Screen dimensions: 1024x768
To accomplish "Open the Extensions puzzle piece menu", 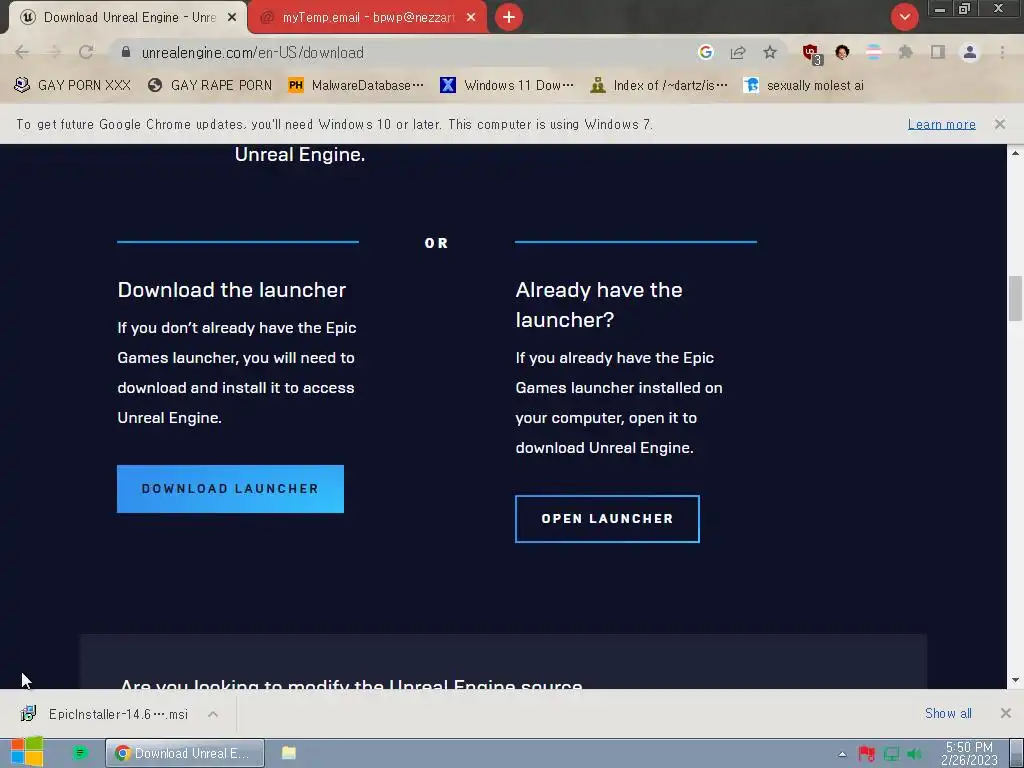I will [906, 52].
